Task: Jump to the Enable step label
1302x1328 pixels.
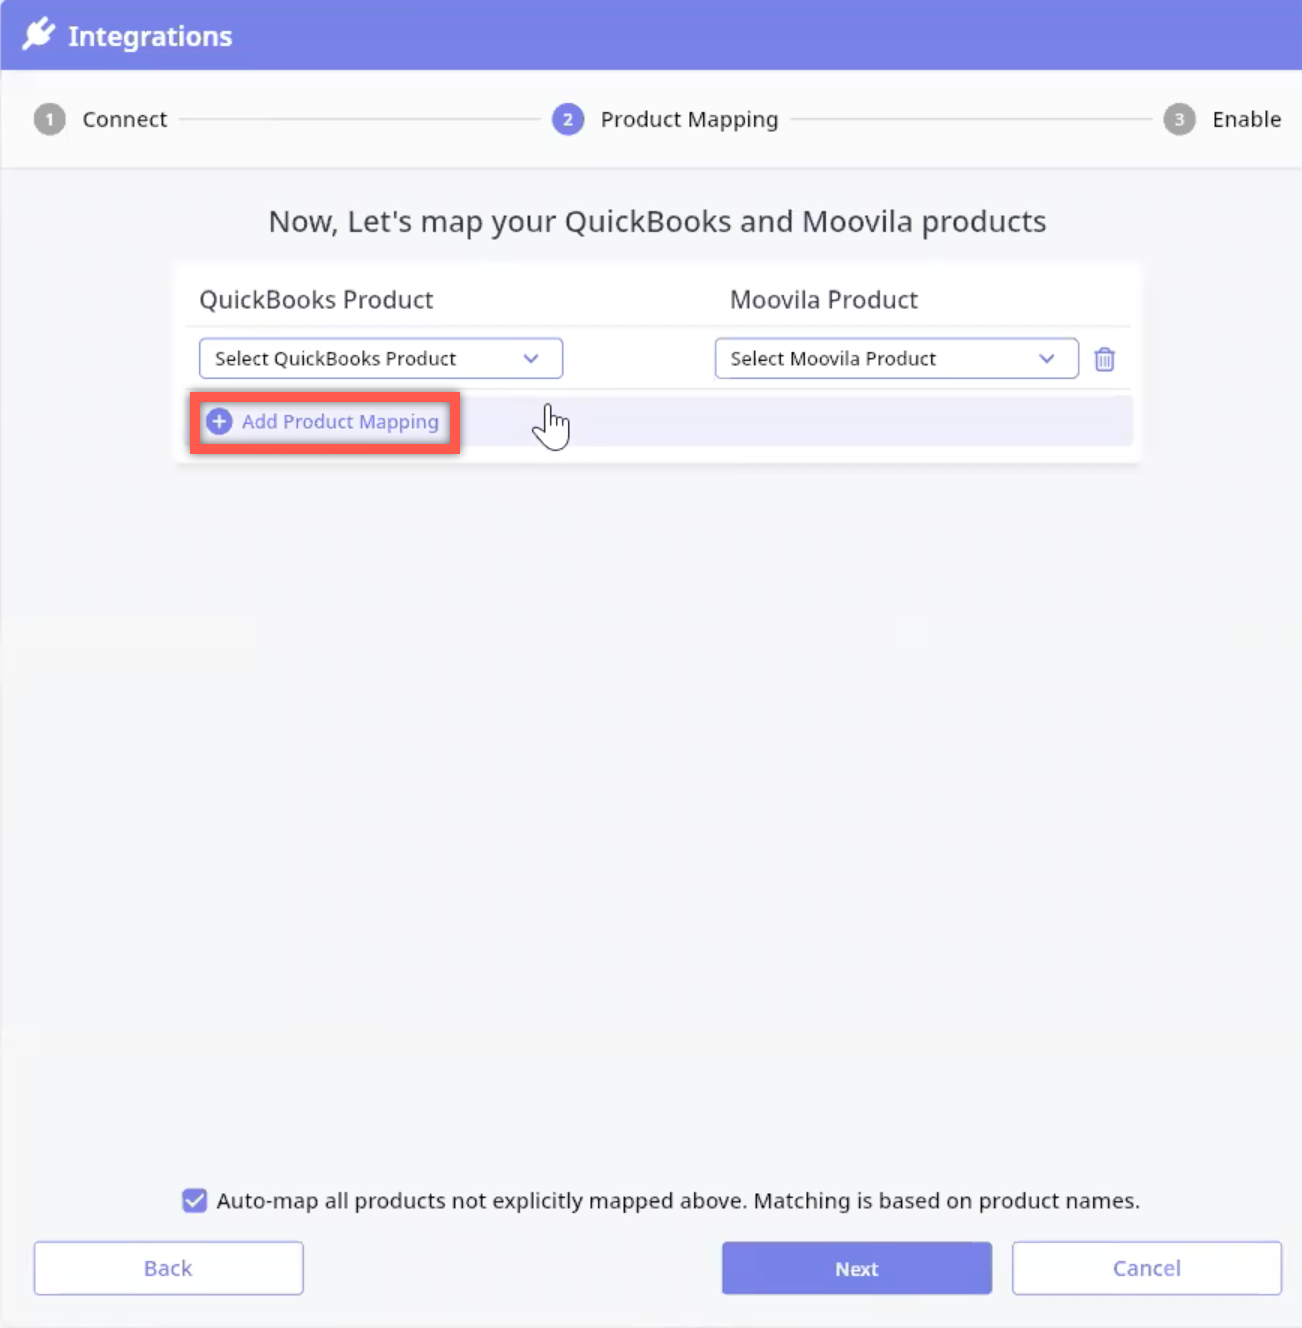Action: (x=1246, y=120)
